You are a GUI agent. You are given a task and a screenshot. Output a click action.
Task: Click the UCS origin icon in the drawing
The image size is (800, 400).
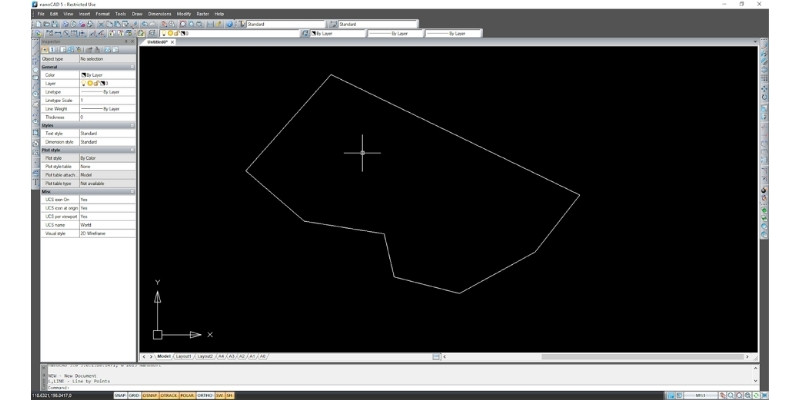tap(157, 334)
